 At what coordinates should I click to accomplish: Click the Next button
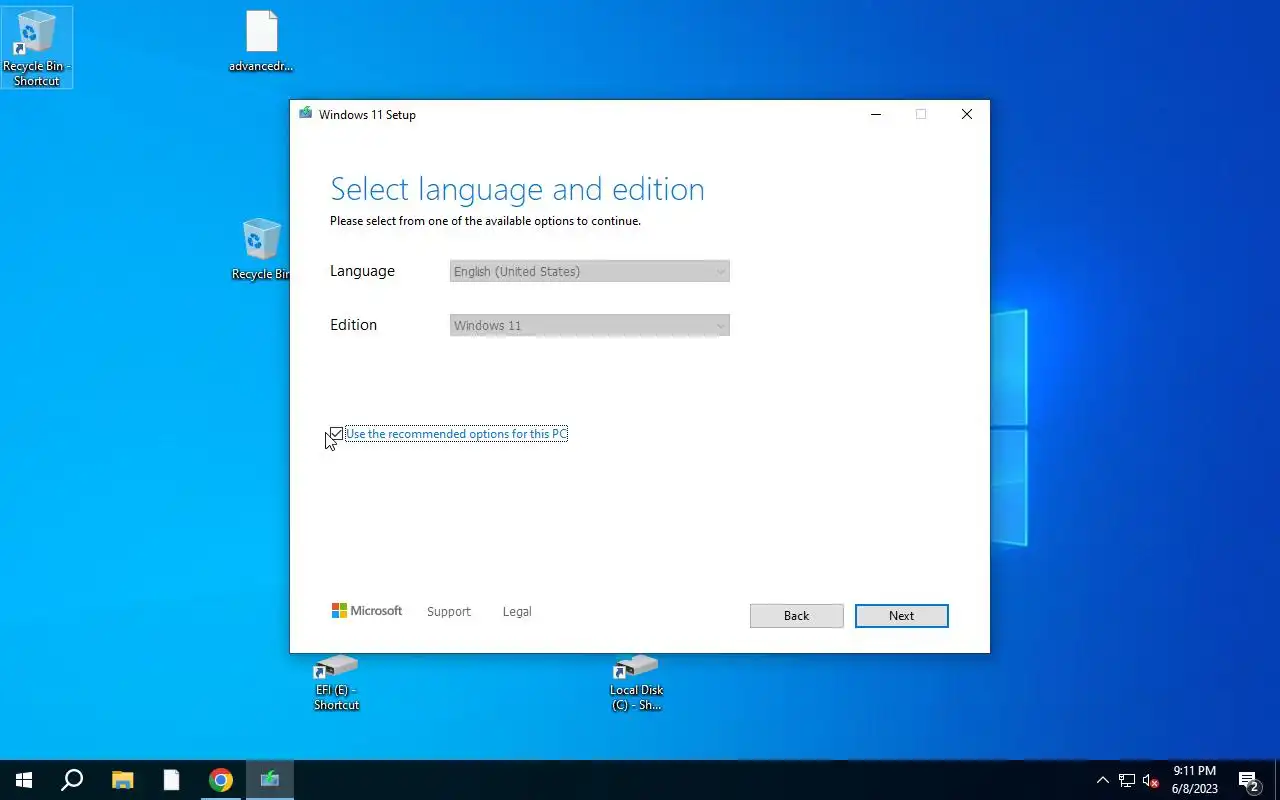[x=901, y=616]
